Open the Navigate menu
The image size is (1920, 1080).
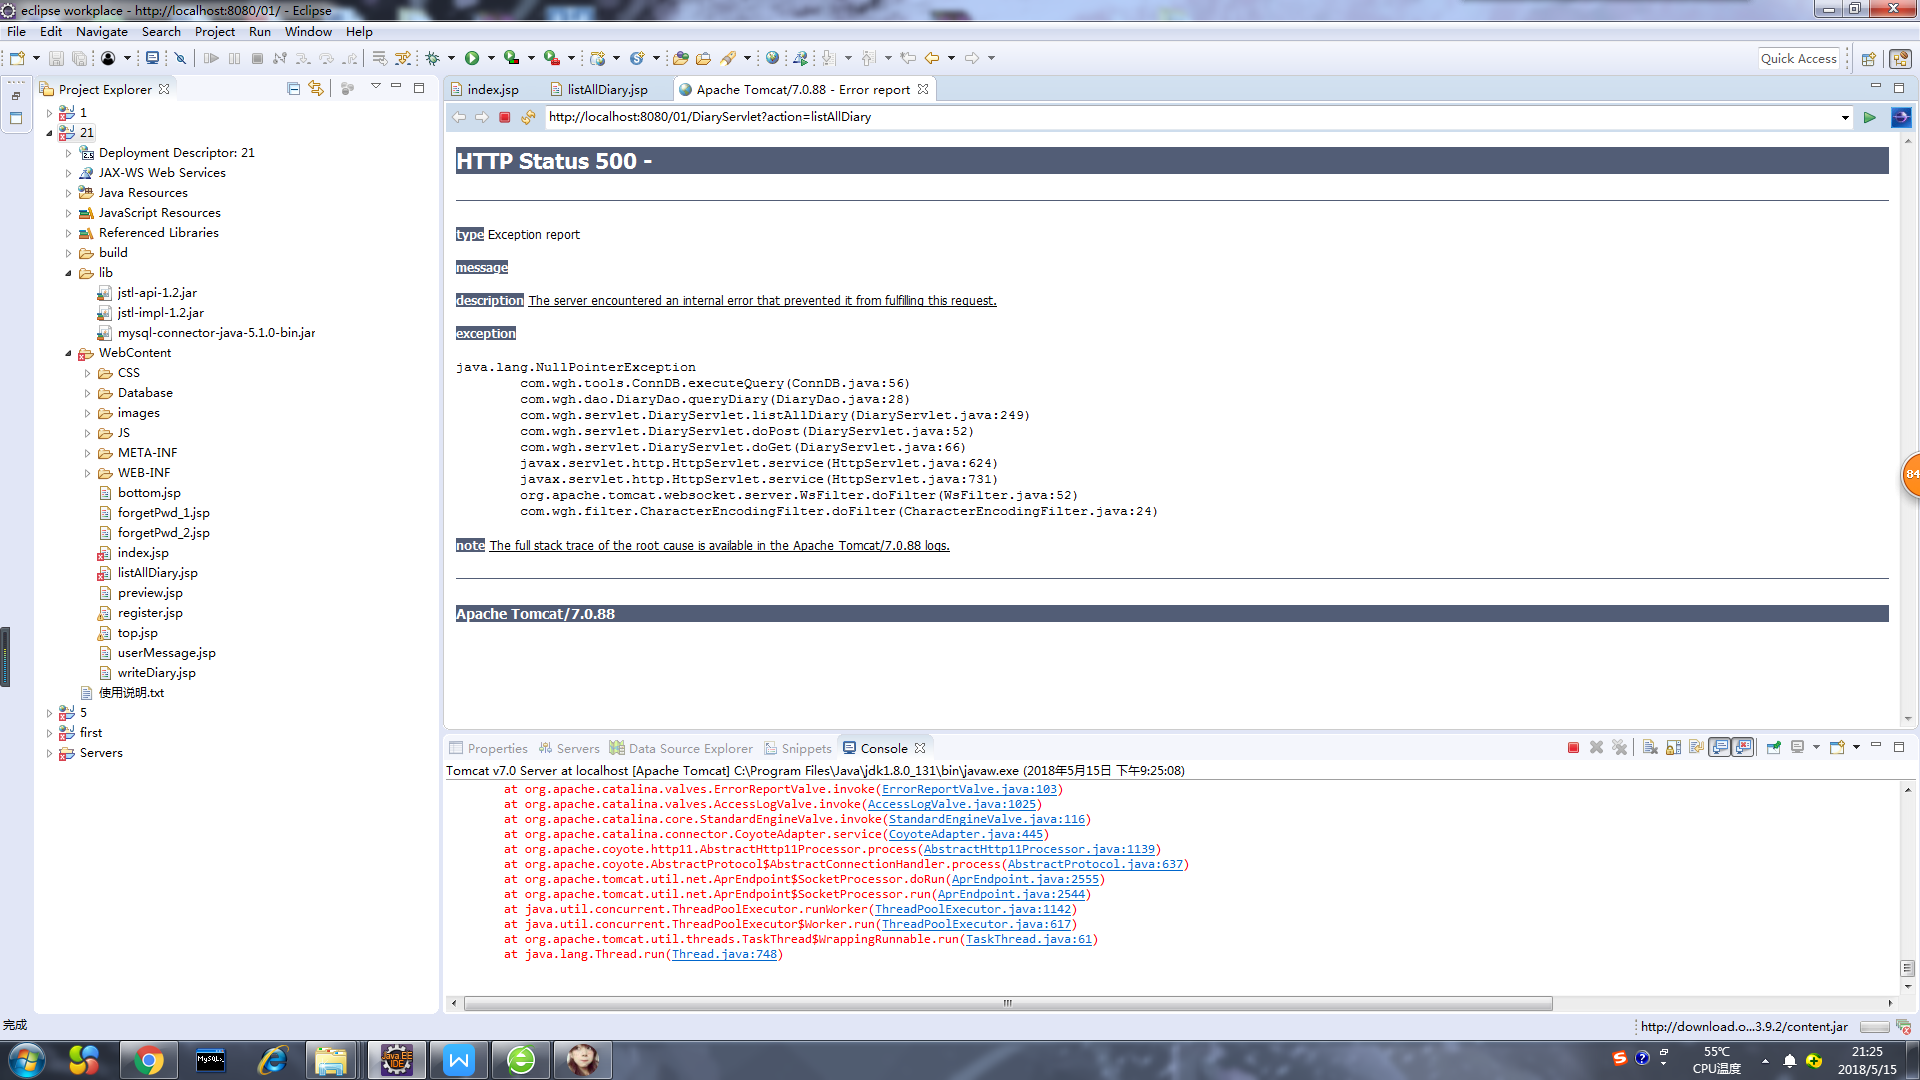(102, 31)
